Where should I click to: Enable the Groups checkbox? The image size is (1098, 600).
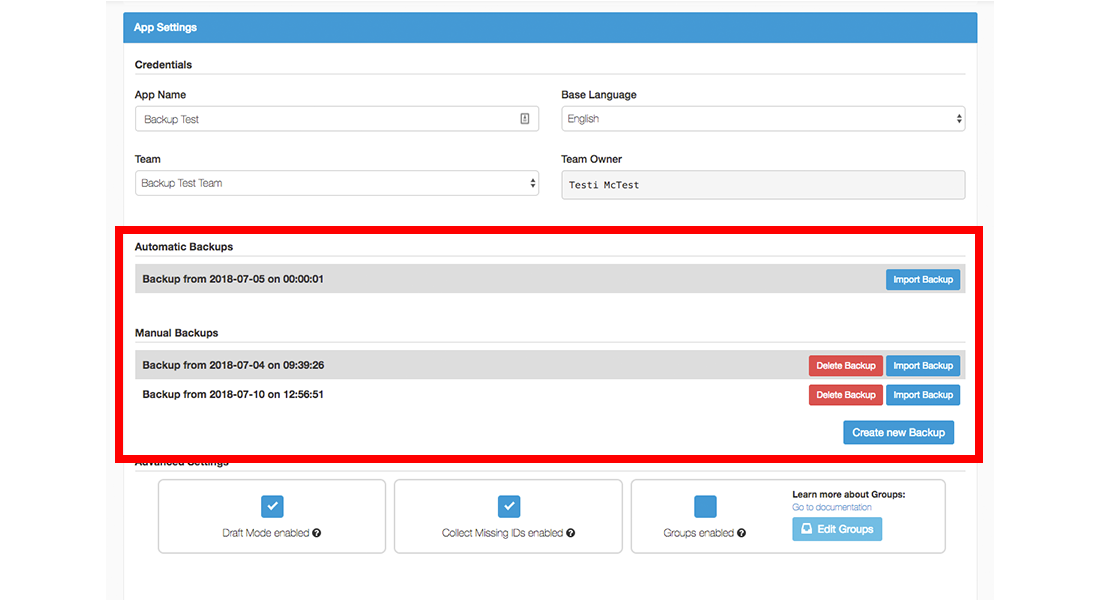pyautogui.click(x=705, y=506)
